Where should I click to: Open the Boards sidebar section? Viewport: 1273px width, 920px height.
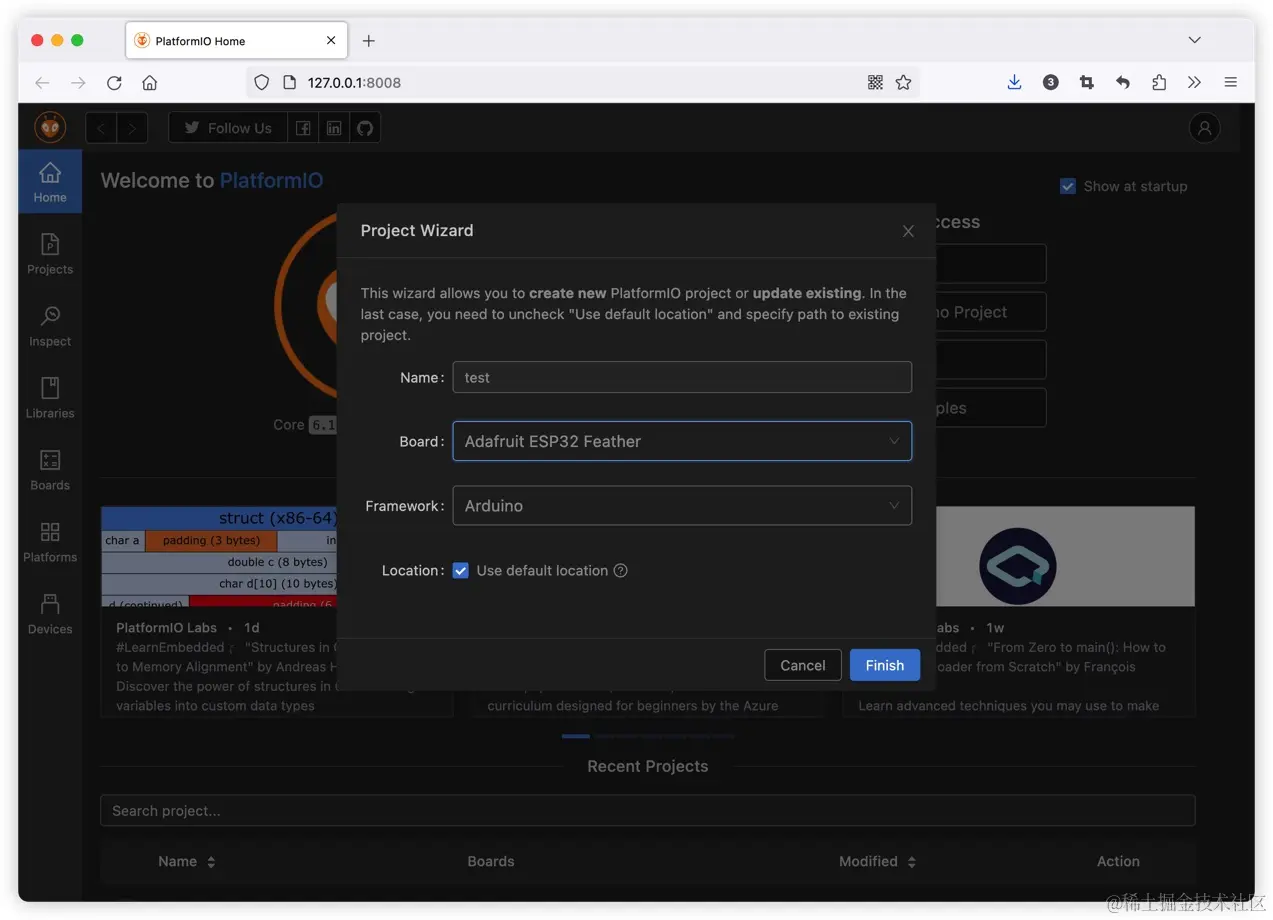(x=50, y=470)
